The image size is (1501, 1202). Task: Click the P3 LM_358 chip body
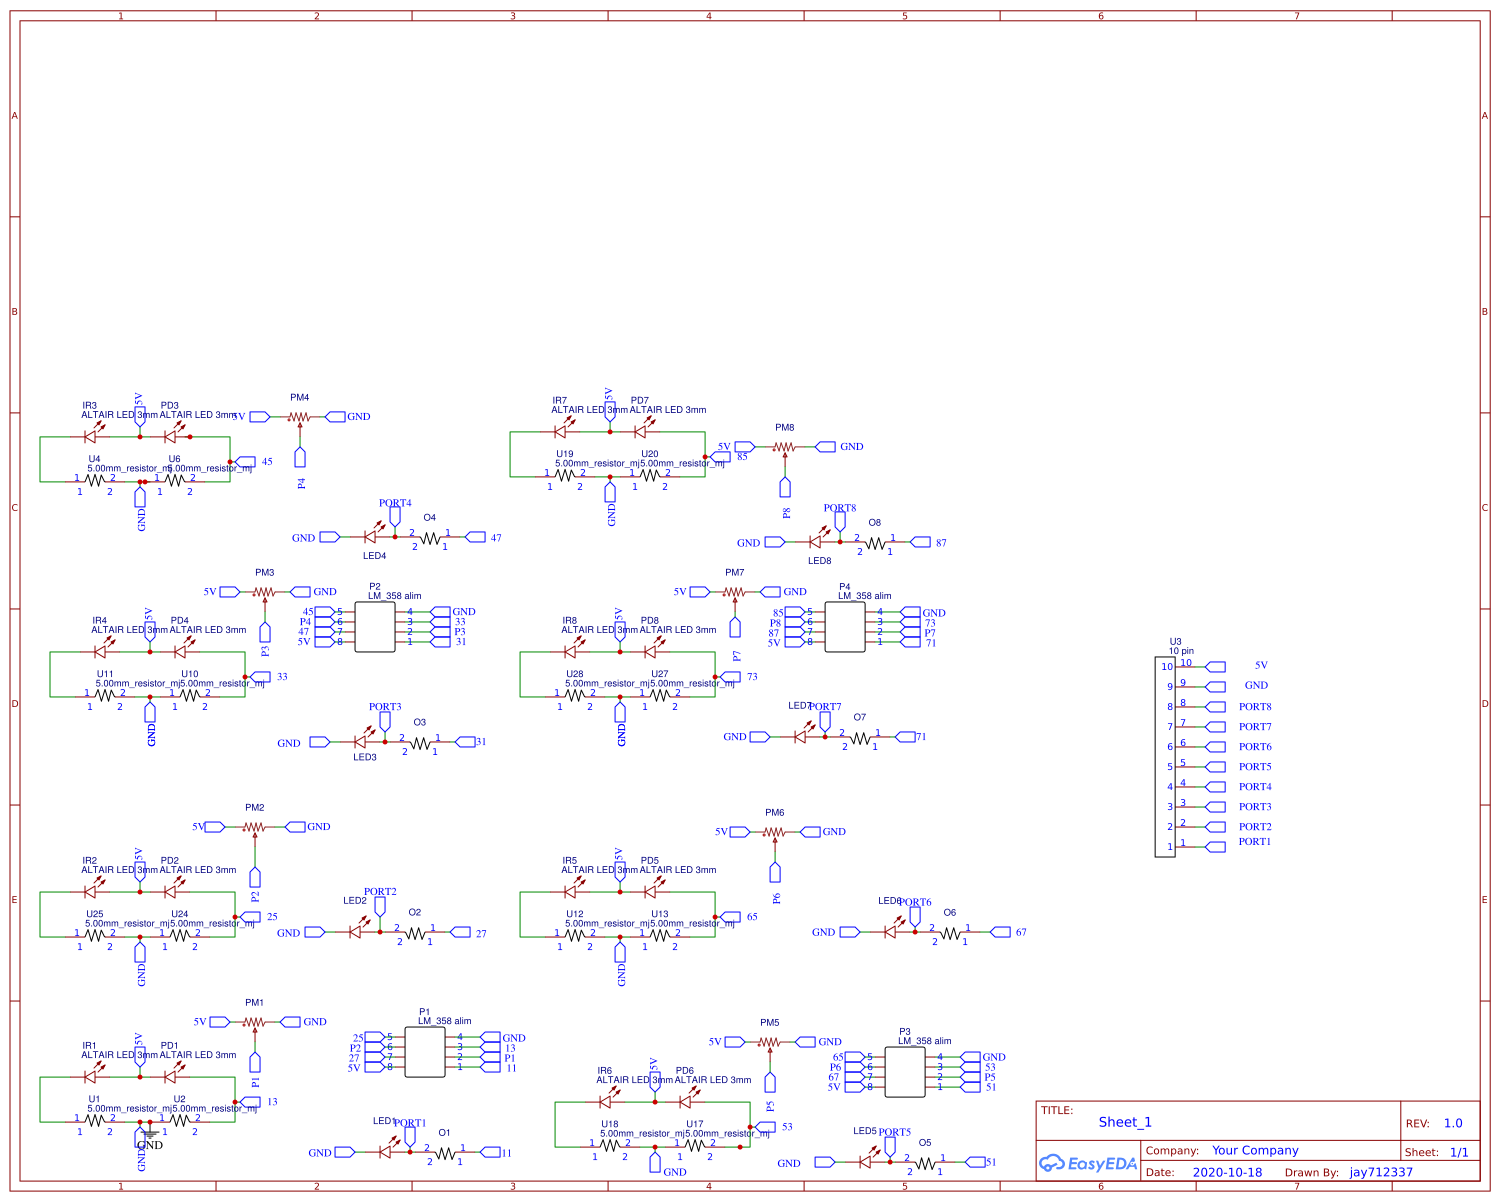905,1072
